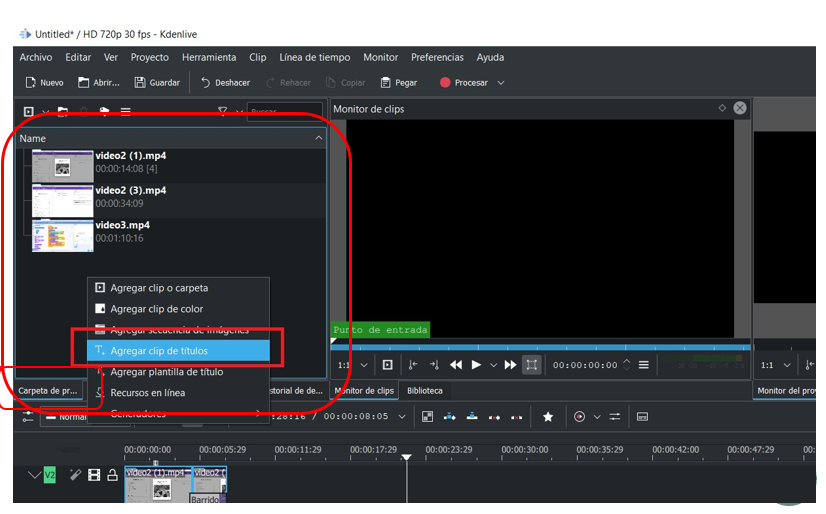826x514 pixels.
Task: Open the add clip dropdown arrow in bin
Action: pos(45,112)
